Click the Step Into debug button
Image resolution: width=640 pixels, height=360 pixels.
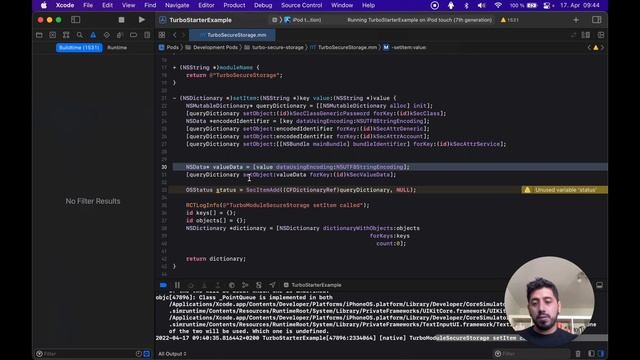click(204, 285)
